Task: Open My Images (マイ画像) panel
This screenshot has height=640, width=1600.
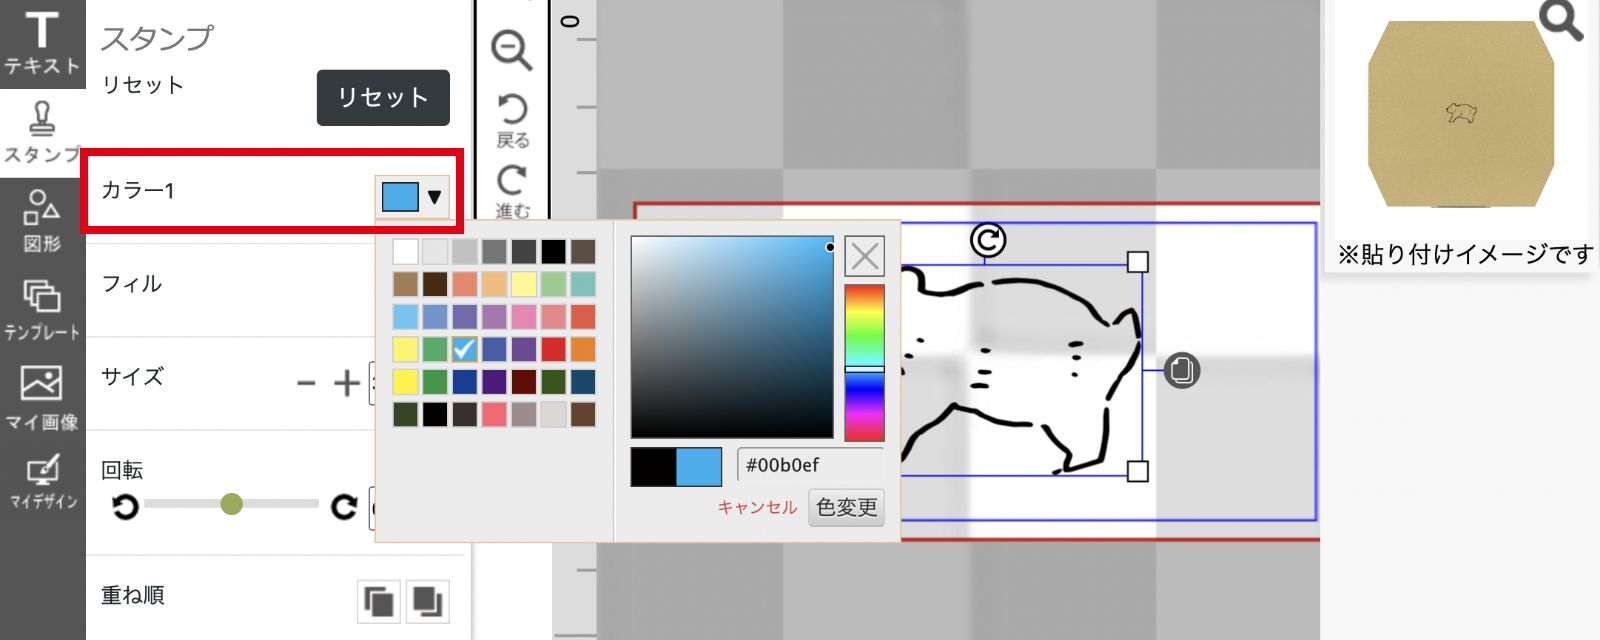Action: tap(42, 397)
